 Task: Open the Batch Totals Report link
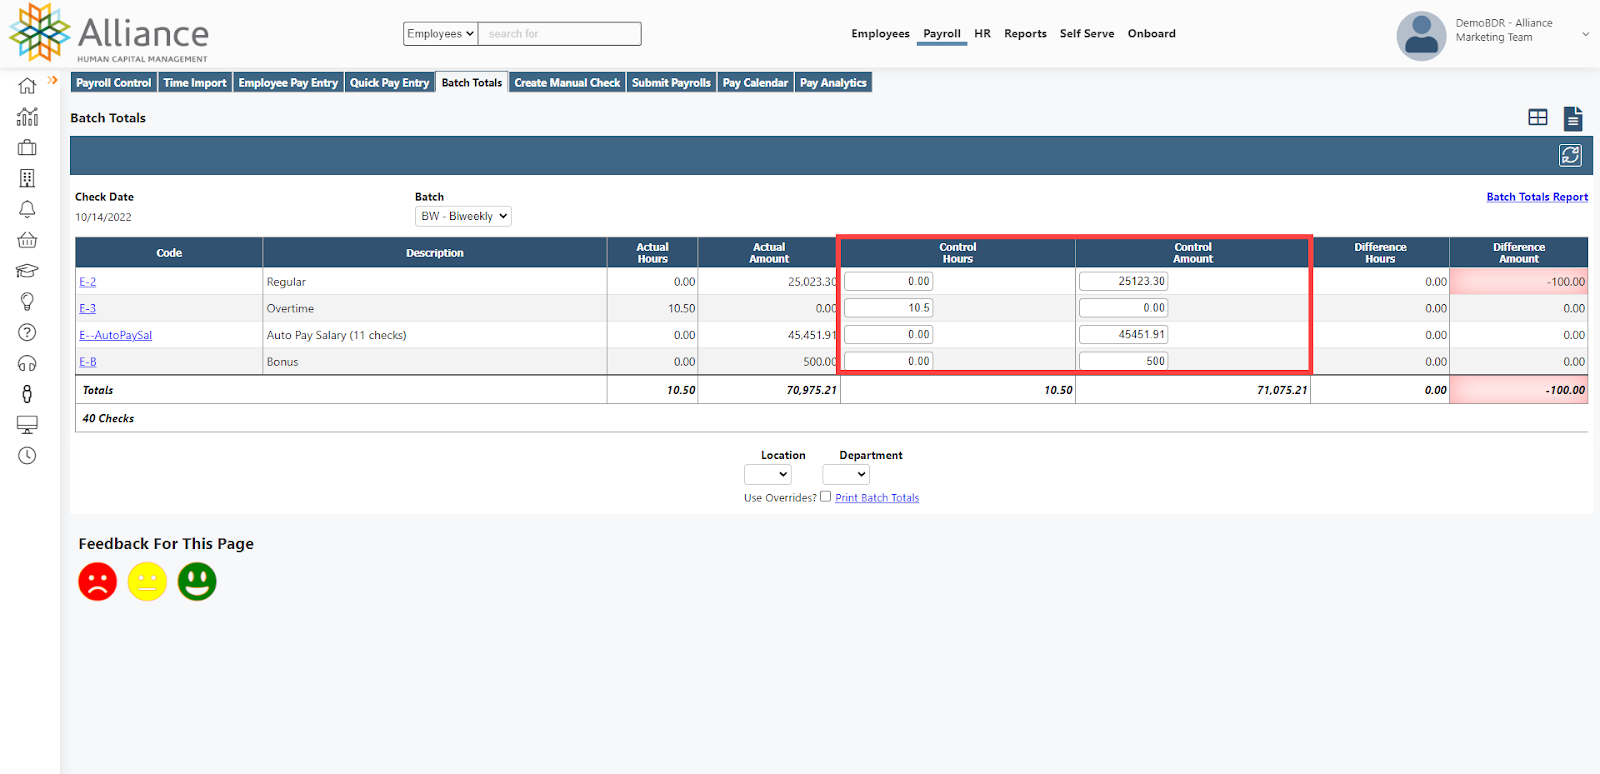pyautogui.click(x=1537, y=197)
